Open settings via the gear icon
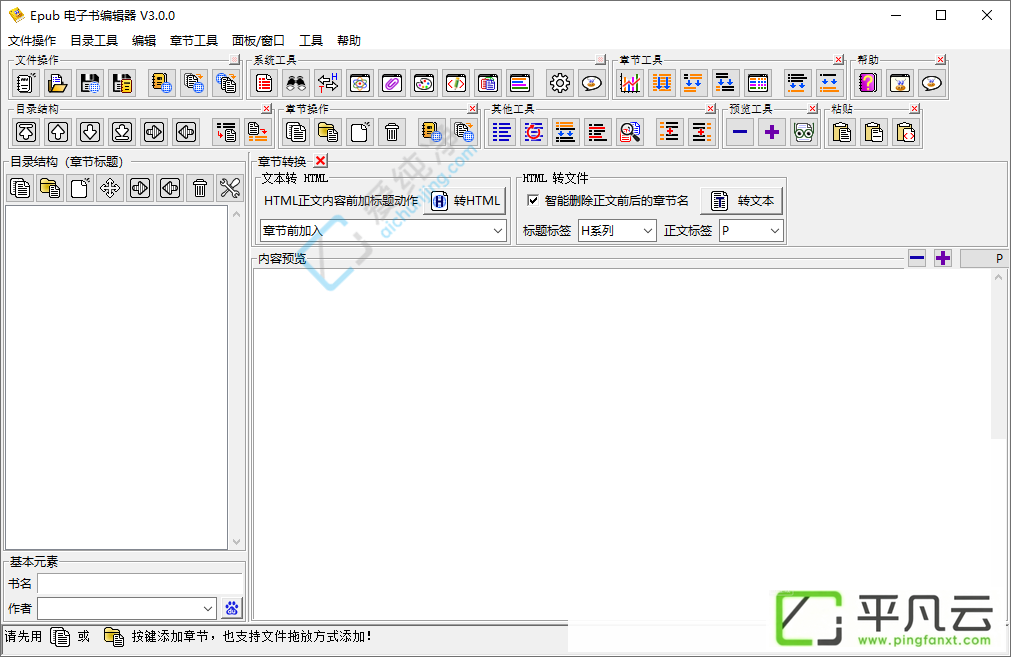 pyautogui.click(x=560, y=83)
